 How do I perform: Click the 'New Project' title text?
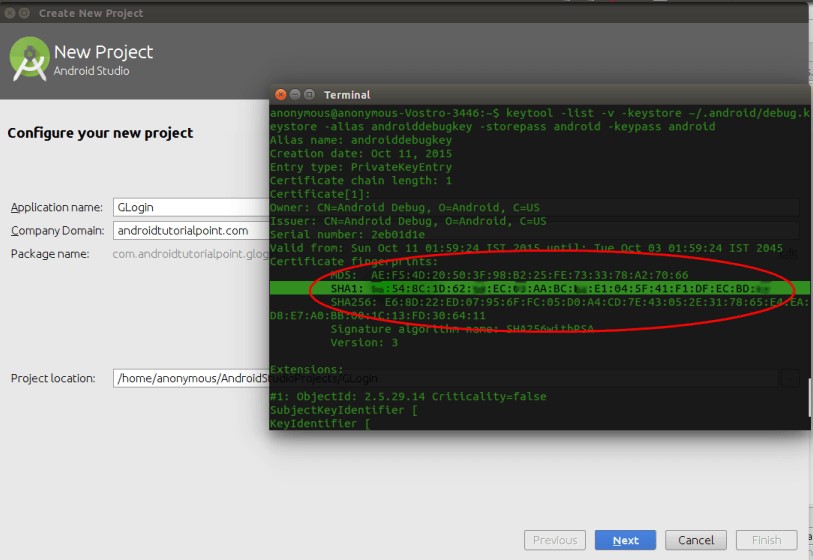coord(103,52)
